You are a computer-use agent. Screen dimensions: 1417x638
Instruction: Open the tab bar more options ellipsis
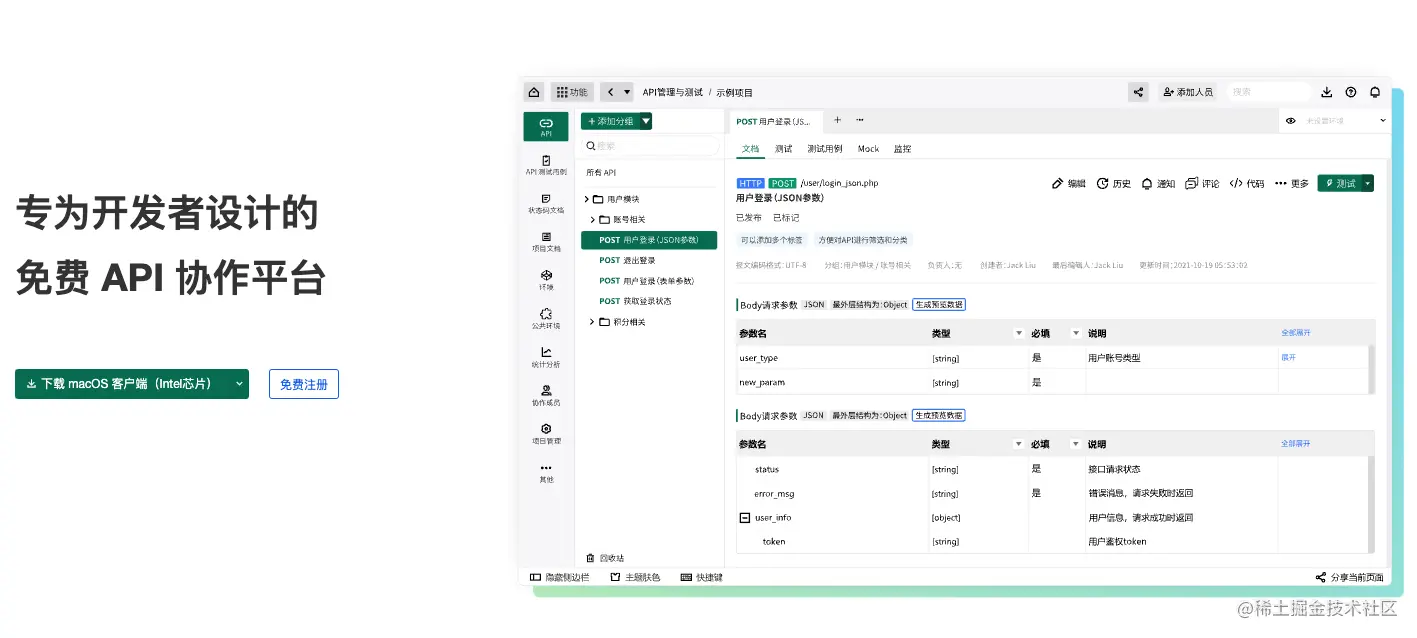pyautogui.click(x=860, y=120)
